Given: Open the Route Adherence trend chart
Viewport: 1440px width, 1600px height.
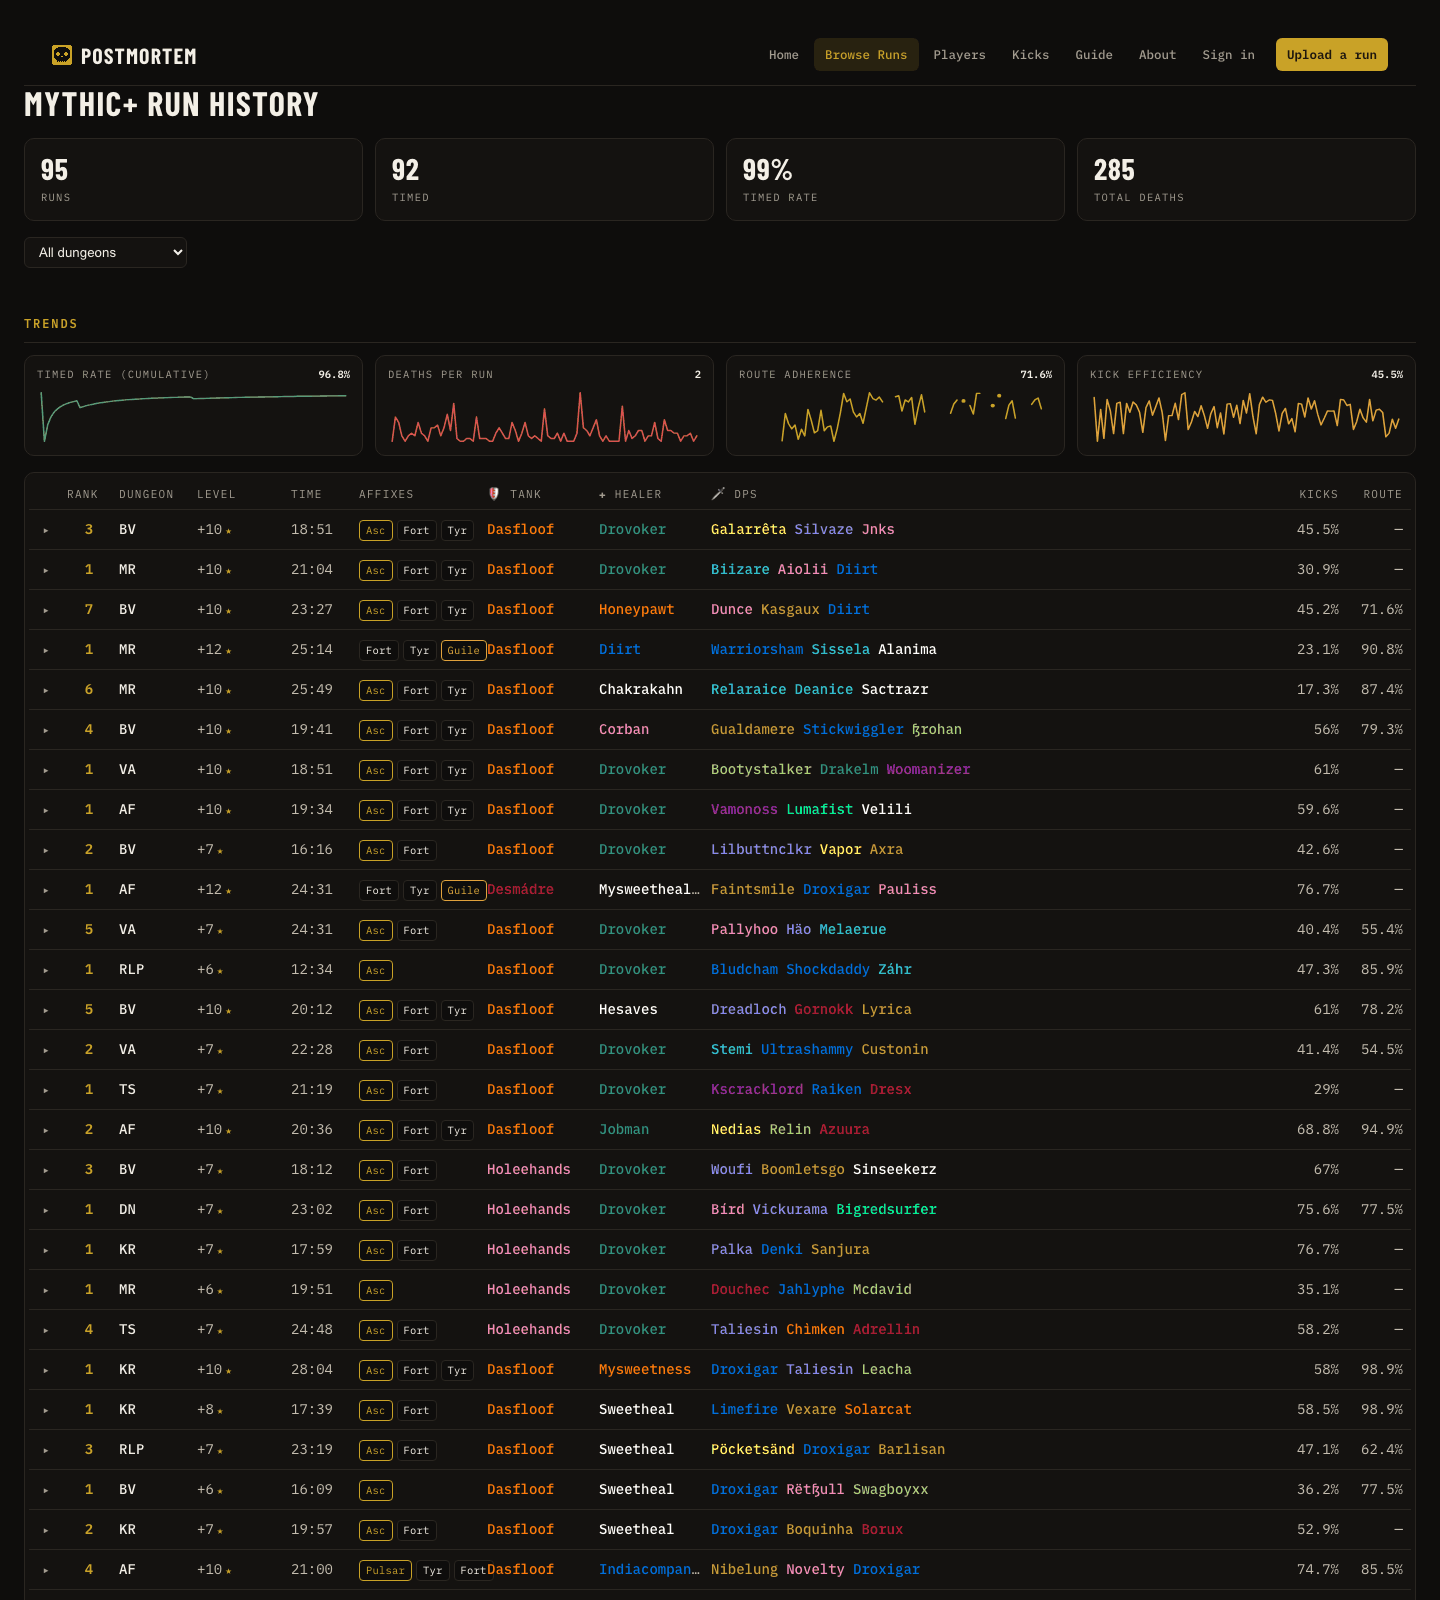Looking at the screenshot, I should [x=895, y=405].
